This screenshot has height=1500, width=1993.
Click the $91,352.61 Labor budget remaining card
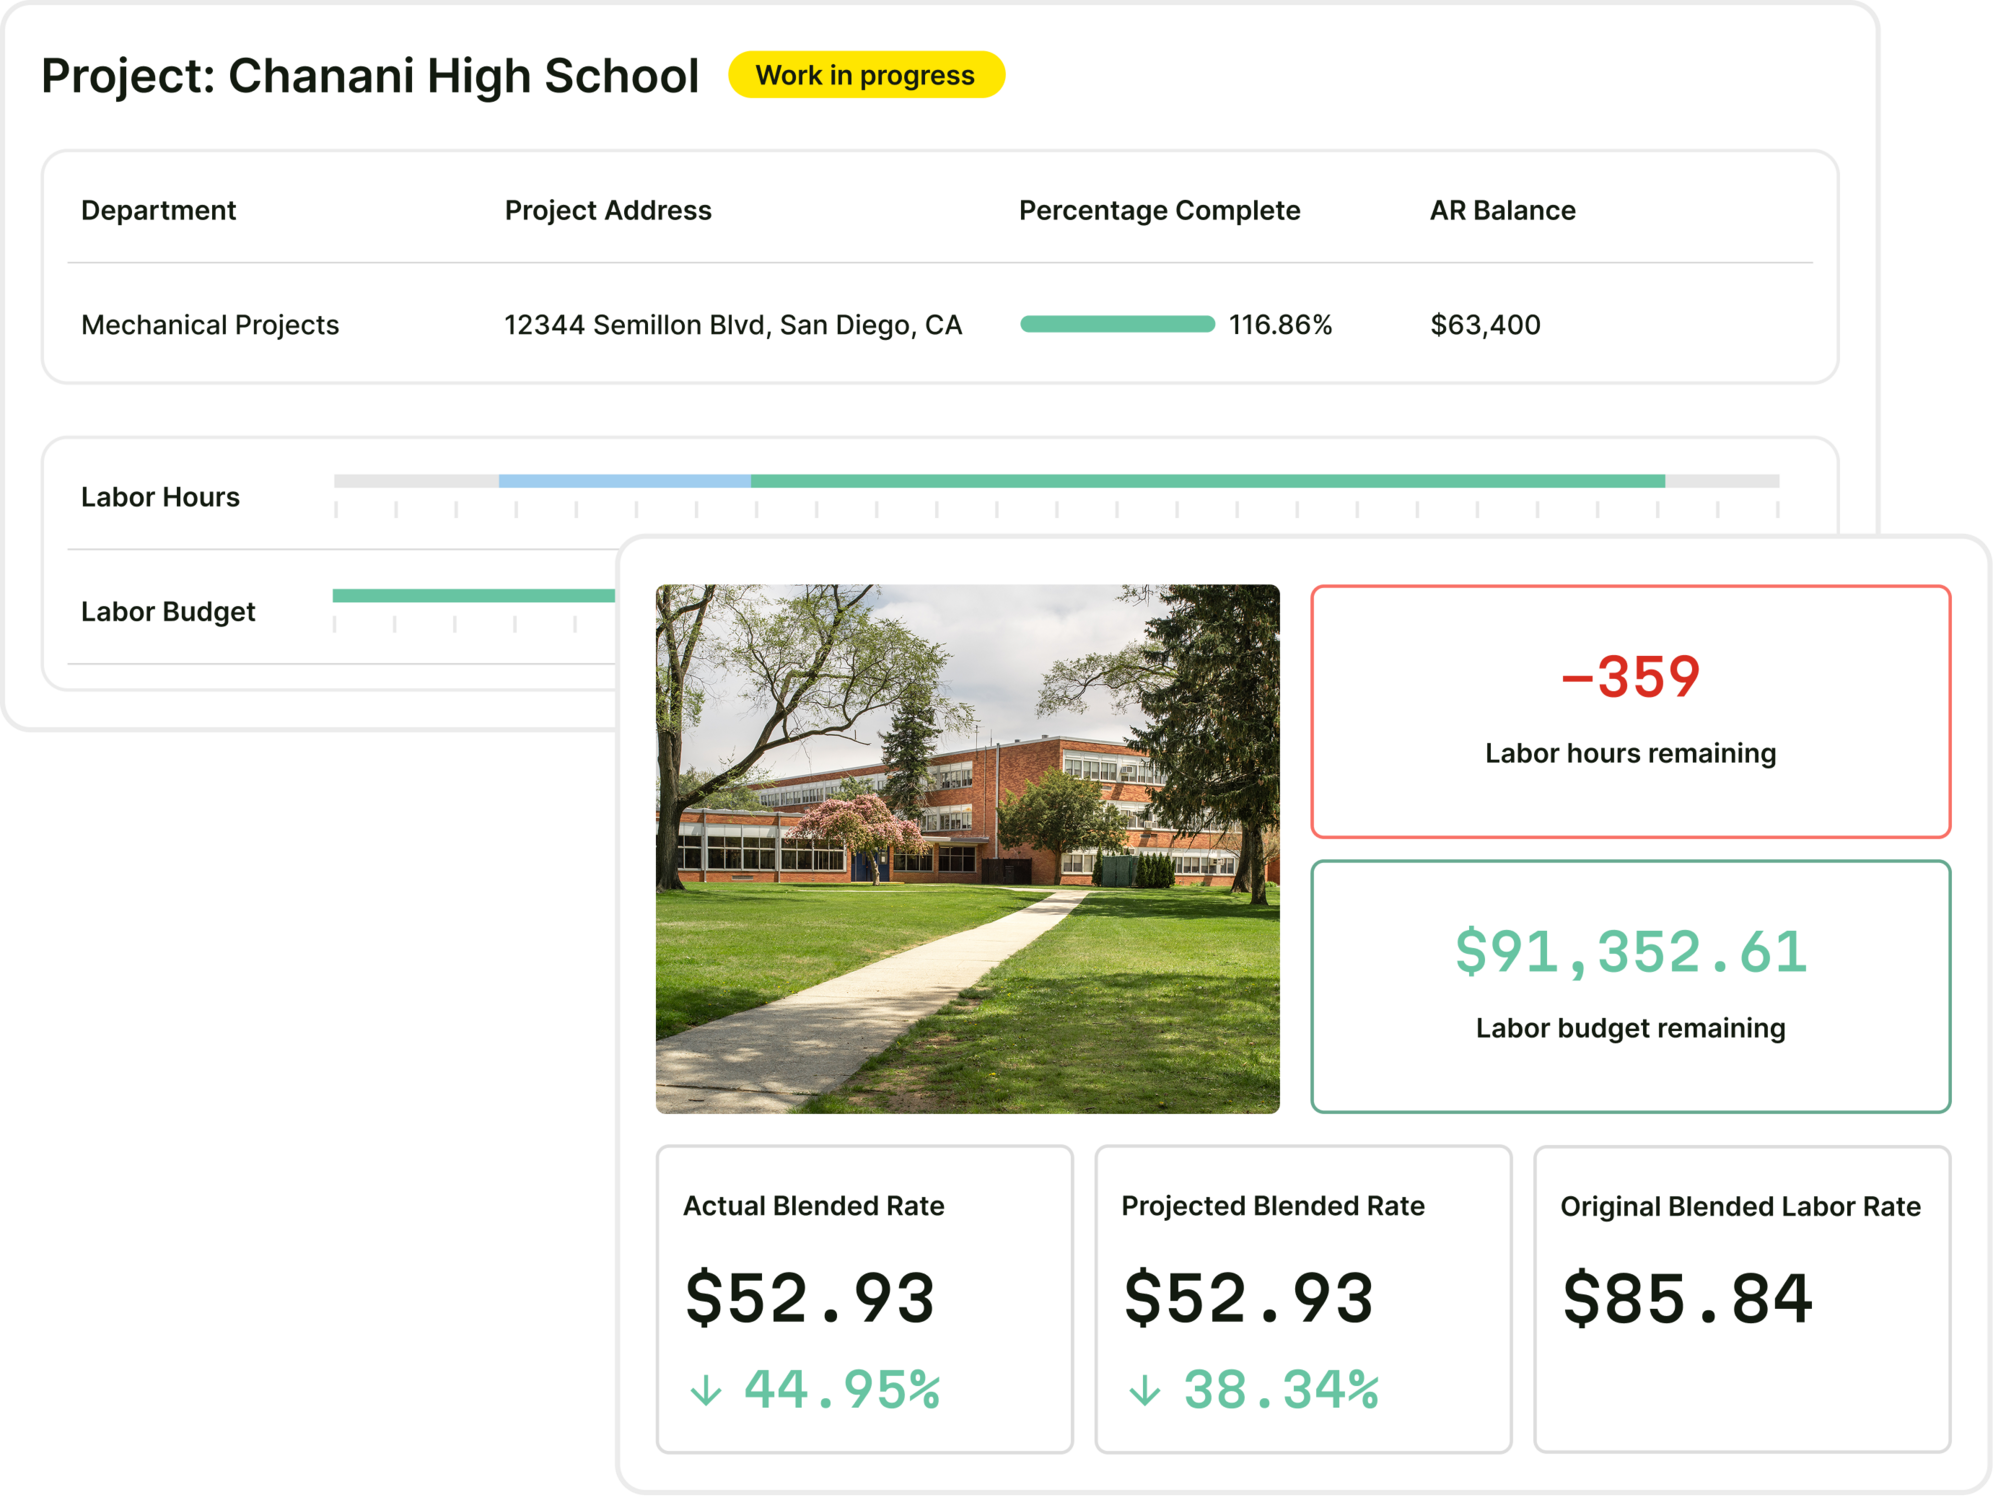[1630, 986]
